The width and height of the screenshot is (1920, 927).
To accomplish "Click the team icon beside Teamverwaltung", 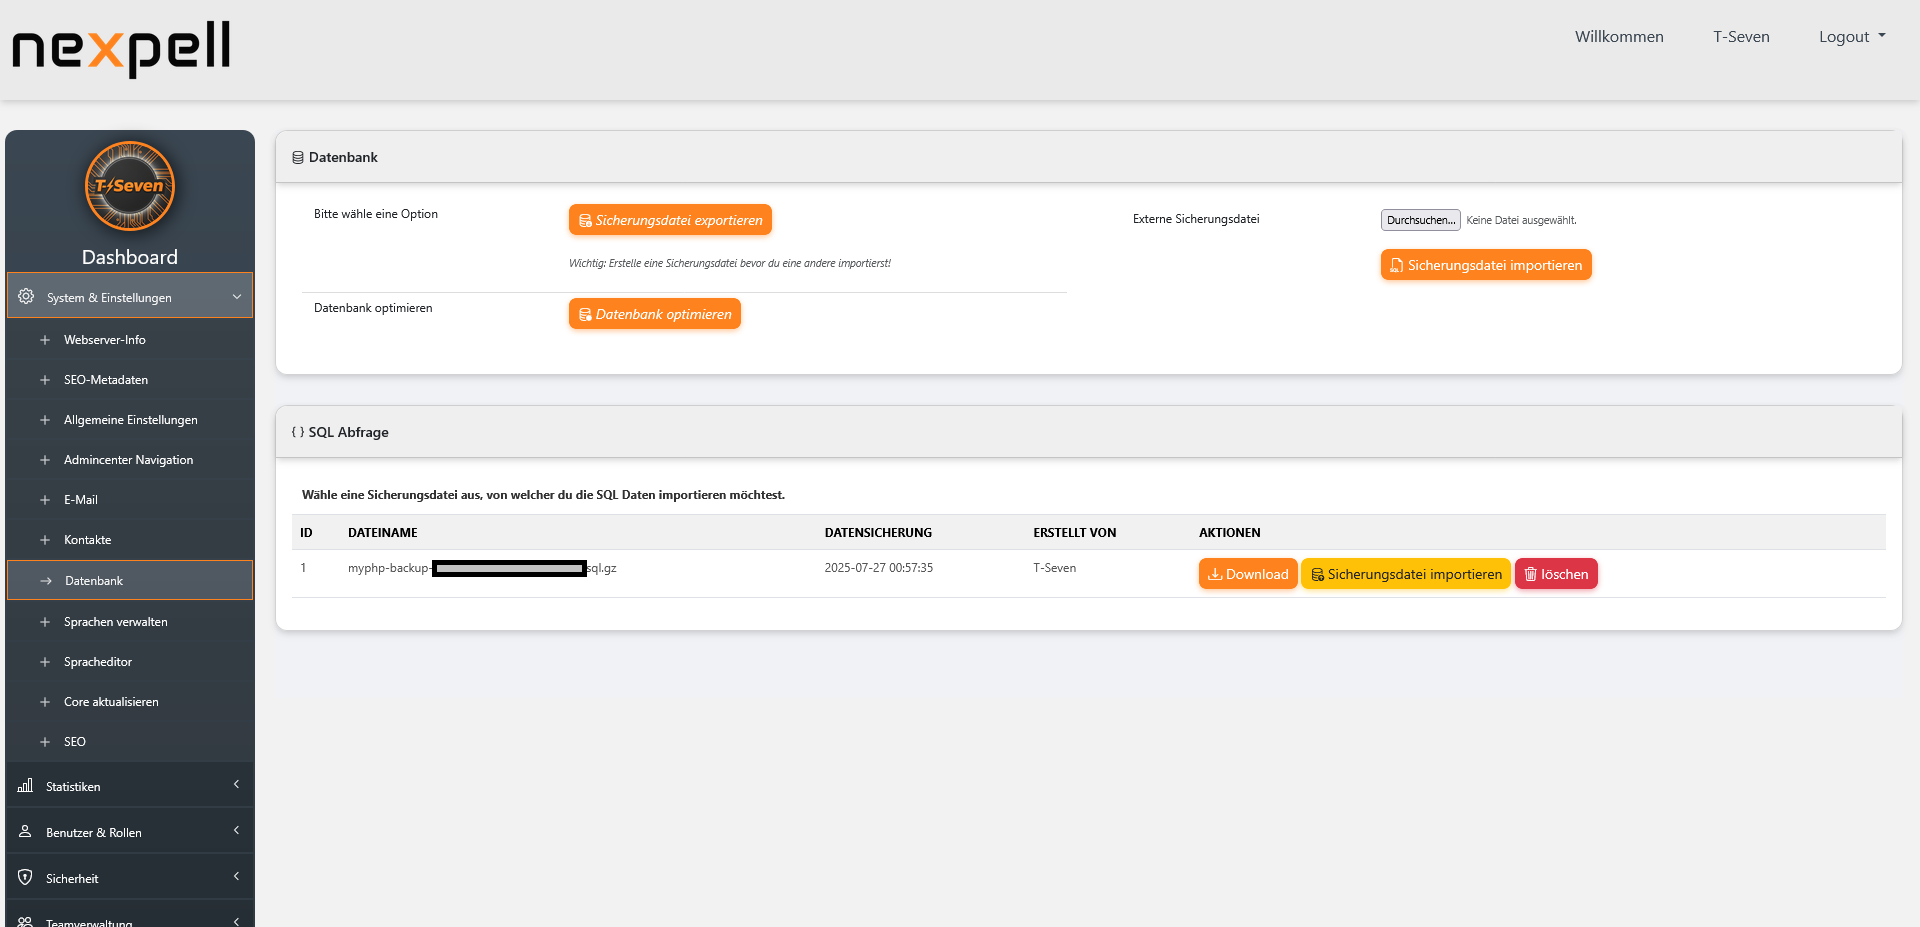I will 24,920.
